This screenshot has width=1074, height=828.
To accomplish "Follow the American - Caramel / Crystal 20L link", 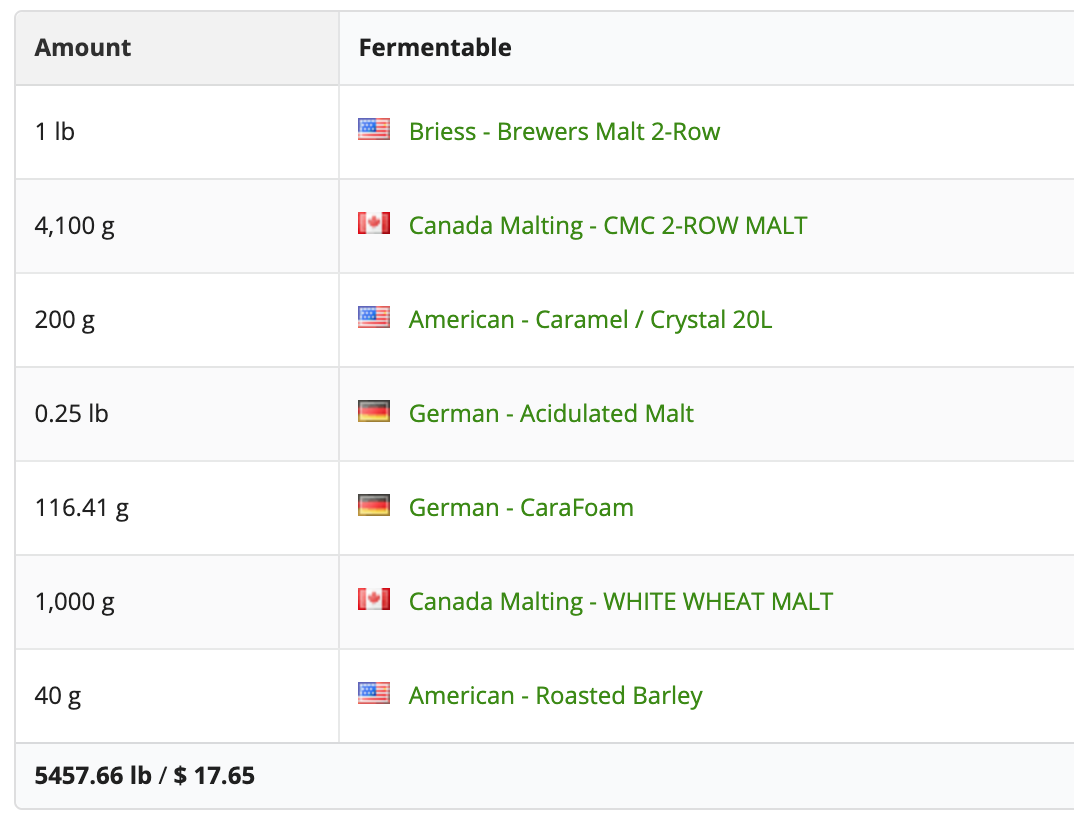I will pyautogui.click(x=590, y=320).
